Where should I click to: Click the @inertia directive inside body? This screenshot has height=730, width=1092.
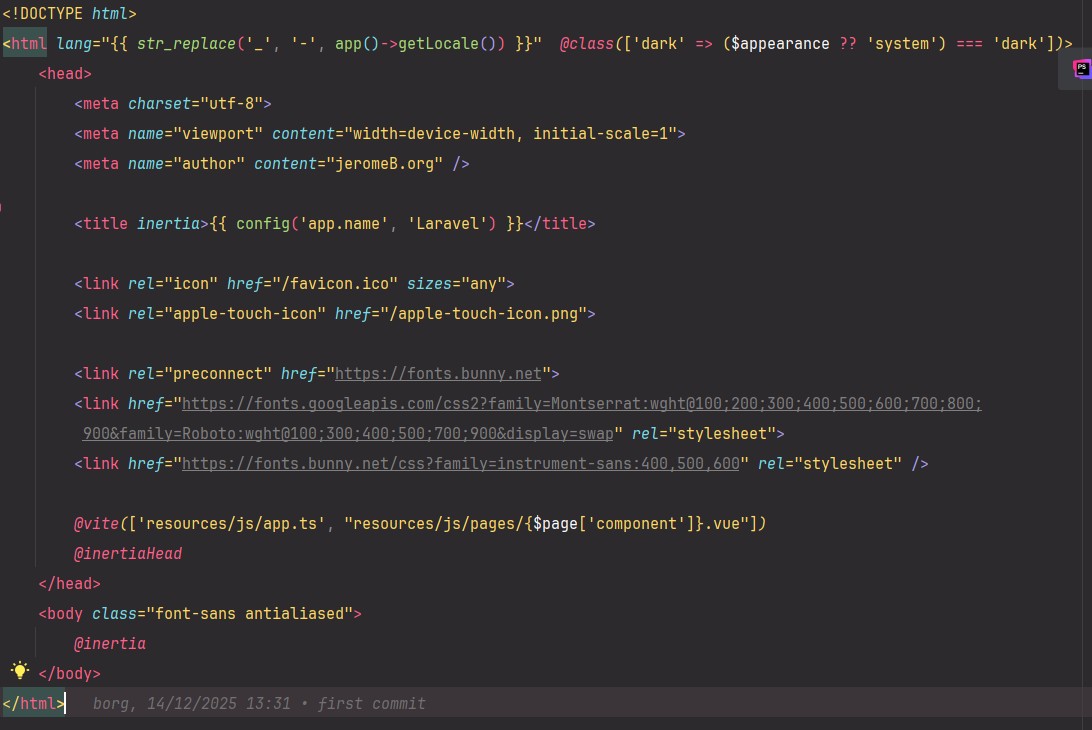[109, 644]
